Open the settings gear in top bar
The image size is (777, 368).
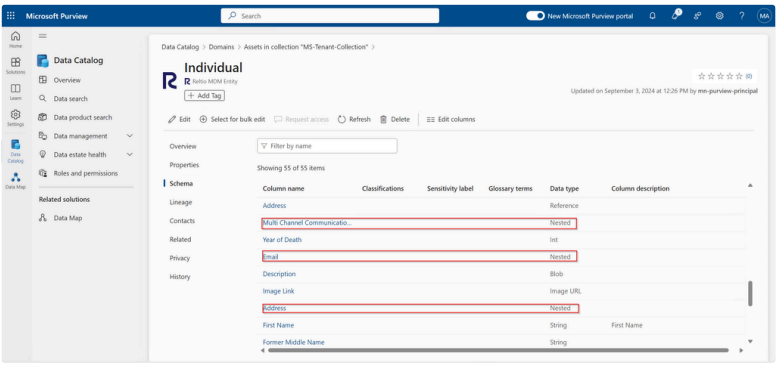[x=720, y=16]
